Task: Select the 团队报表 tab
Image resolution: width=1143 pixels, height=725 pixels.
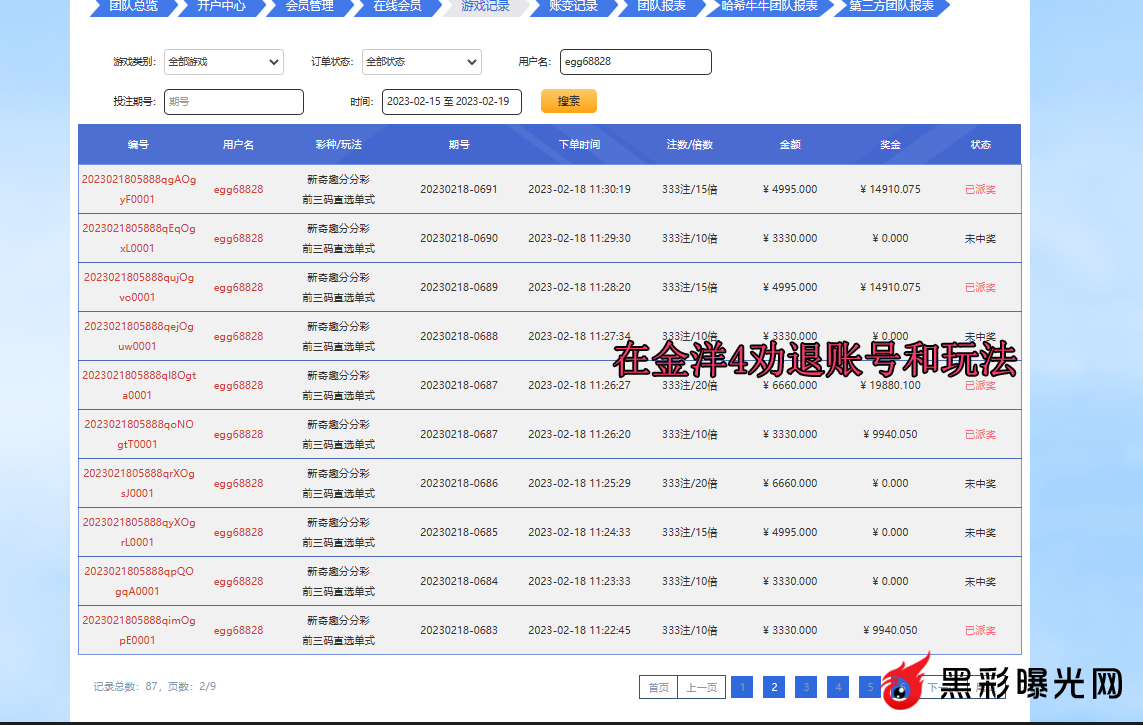Action: point(661,6)
